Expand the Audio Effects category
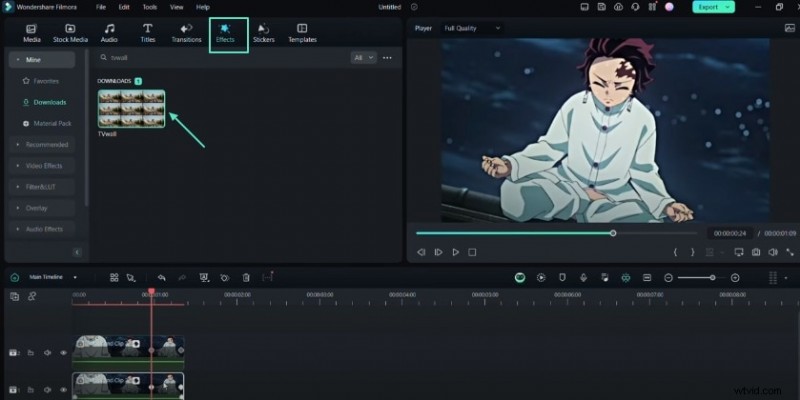800x400 pixels. (x=42, y=229)
